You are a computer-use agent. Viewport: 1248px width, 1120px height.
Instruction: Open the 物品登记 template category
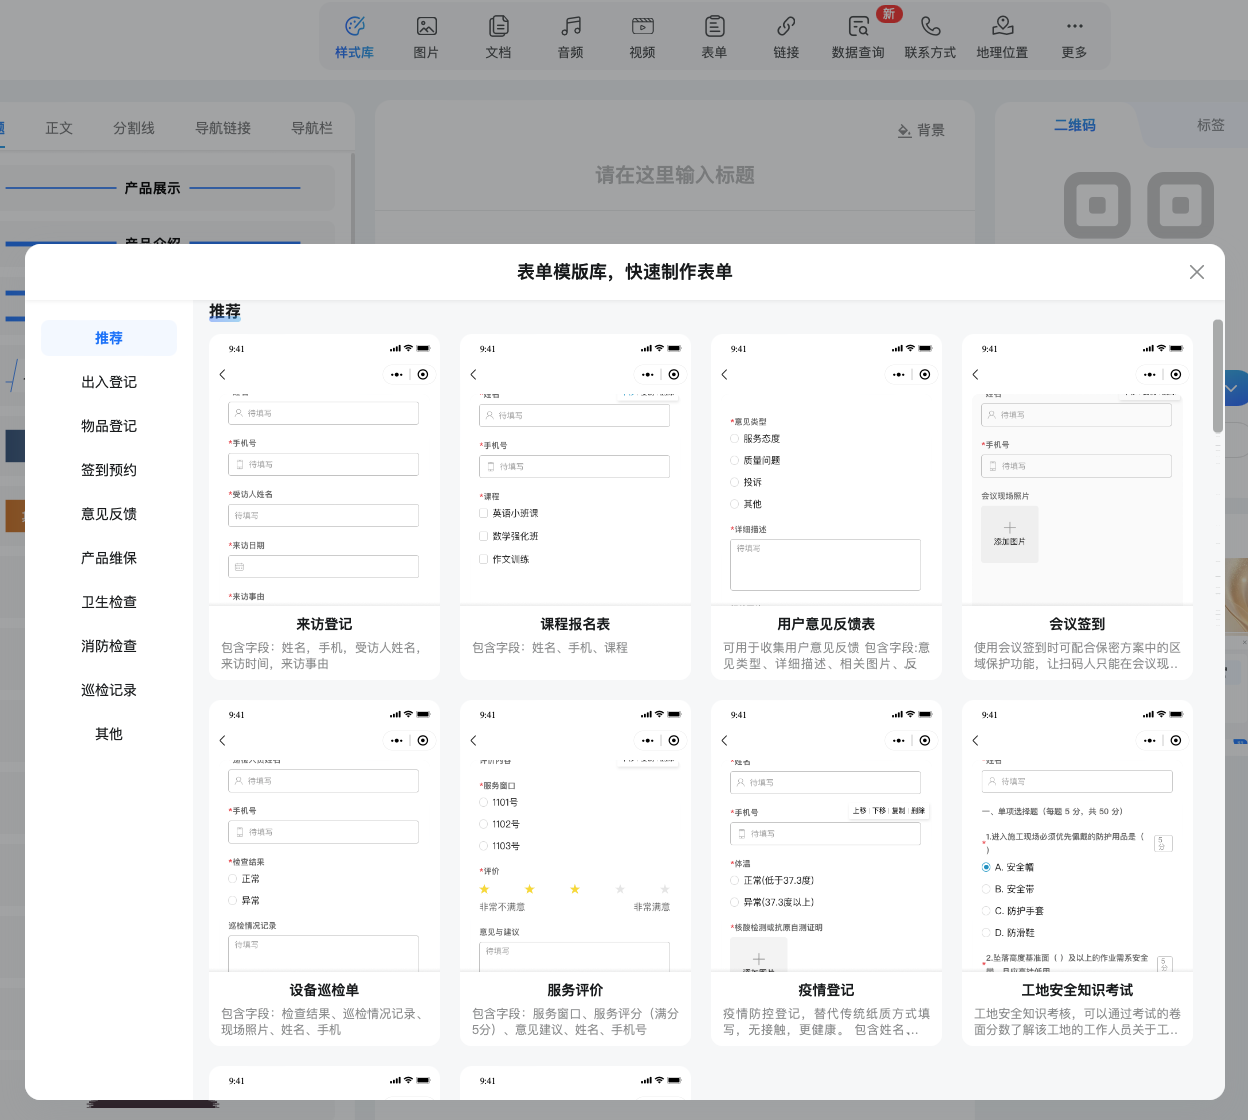pos(109,426)
